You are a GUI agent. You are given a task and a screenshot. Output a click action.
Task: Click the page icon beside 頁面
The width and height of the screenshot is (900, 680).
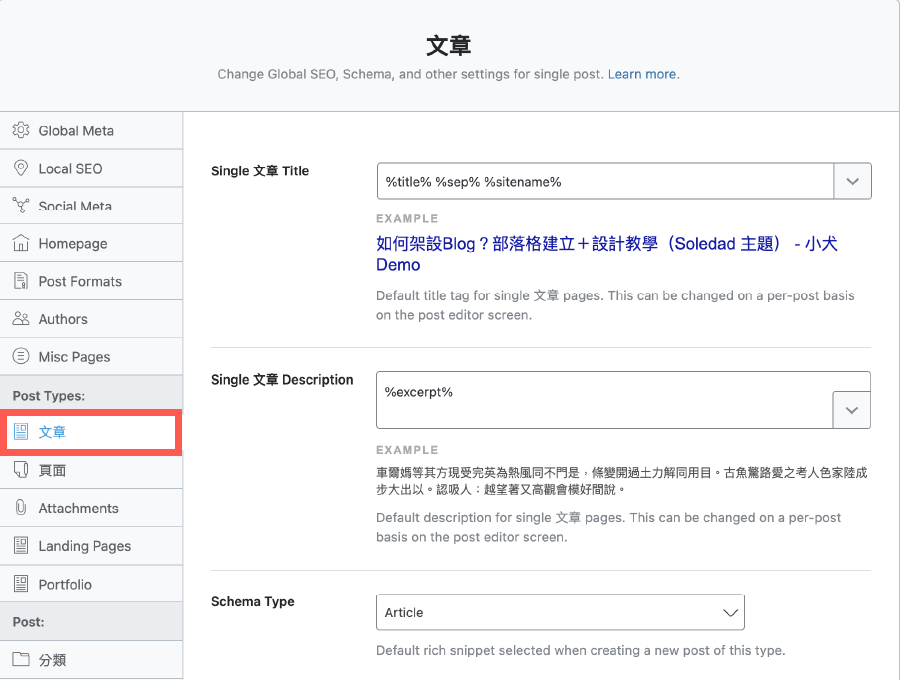pyautogui.click(x=22, y=469)
